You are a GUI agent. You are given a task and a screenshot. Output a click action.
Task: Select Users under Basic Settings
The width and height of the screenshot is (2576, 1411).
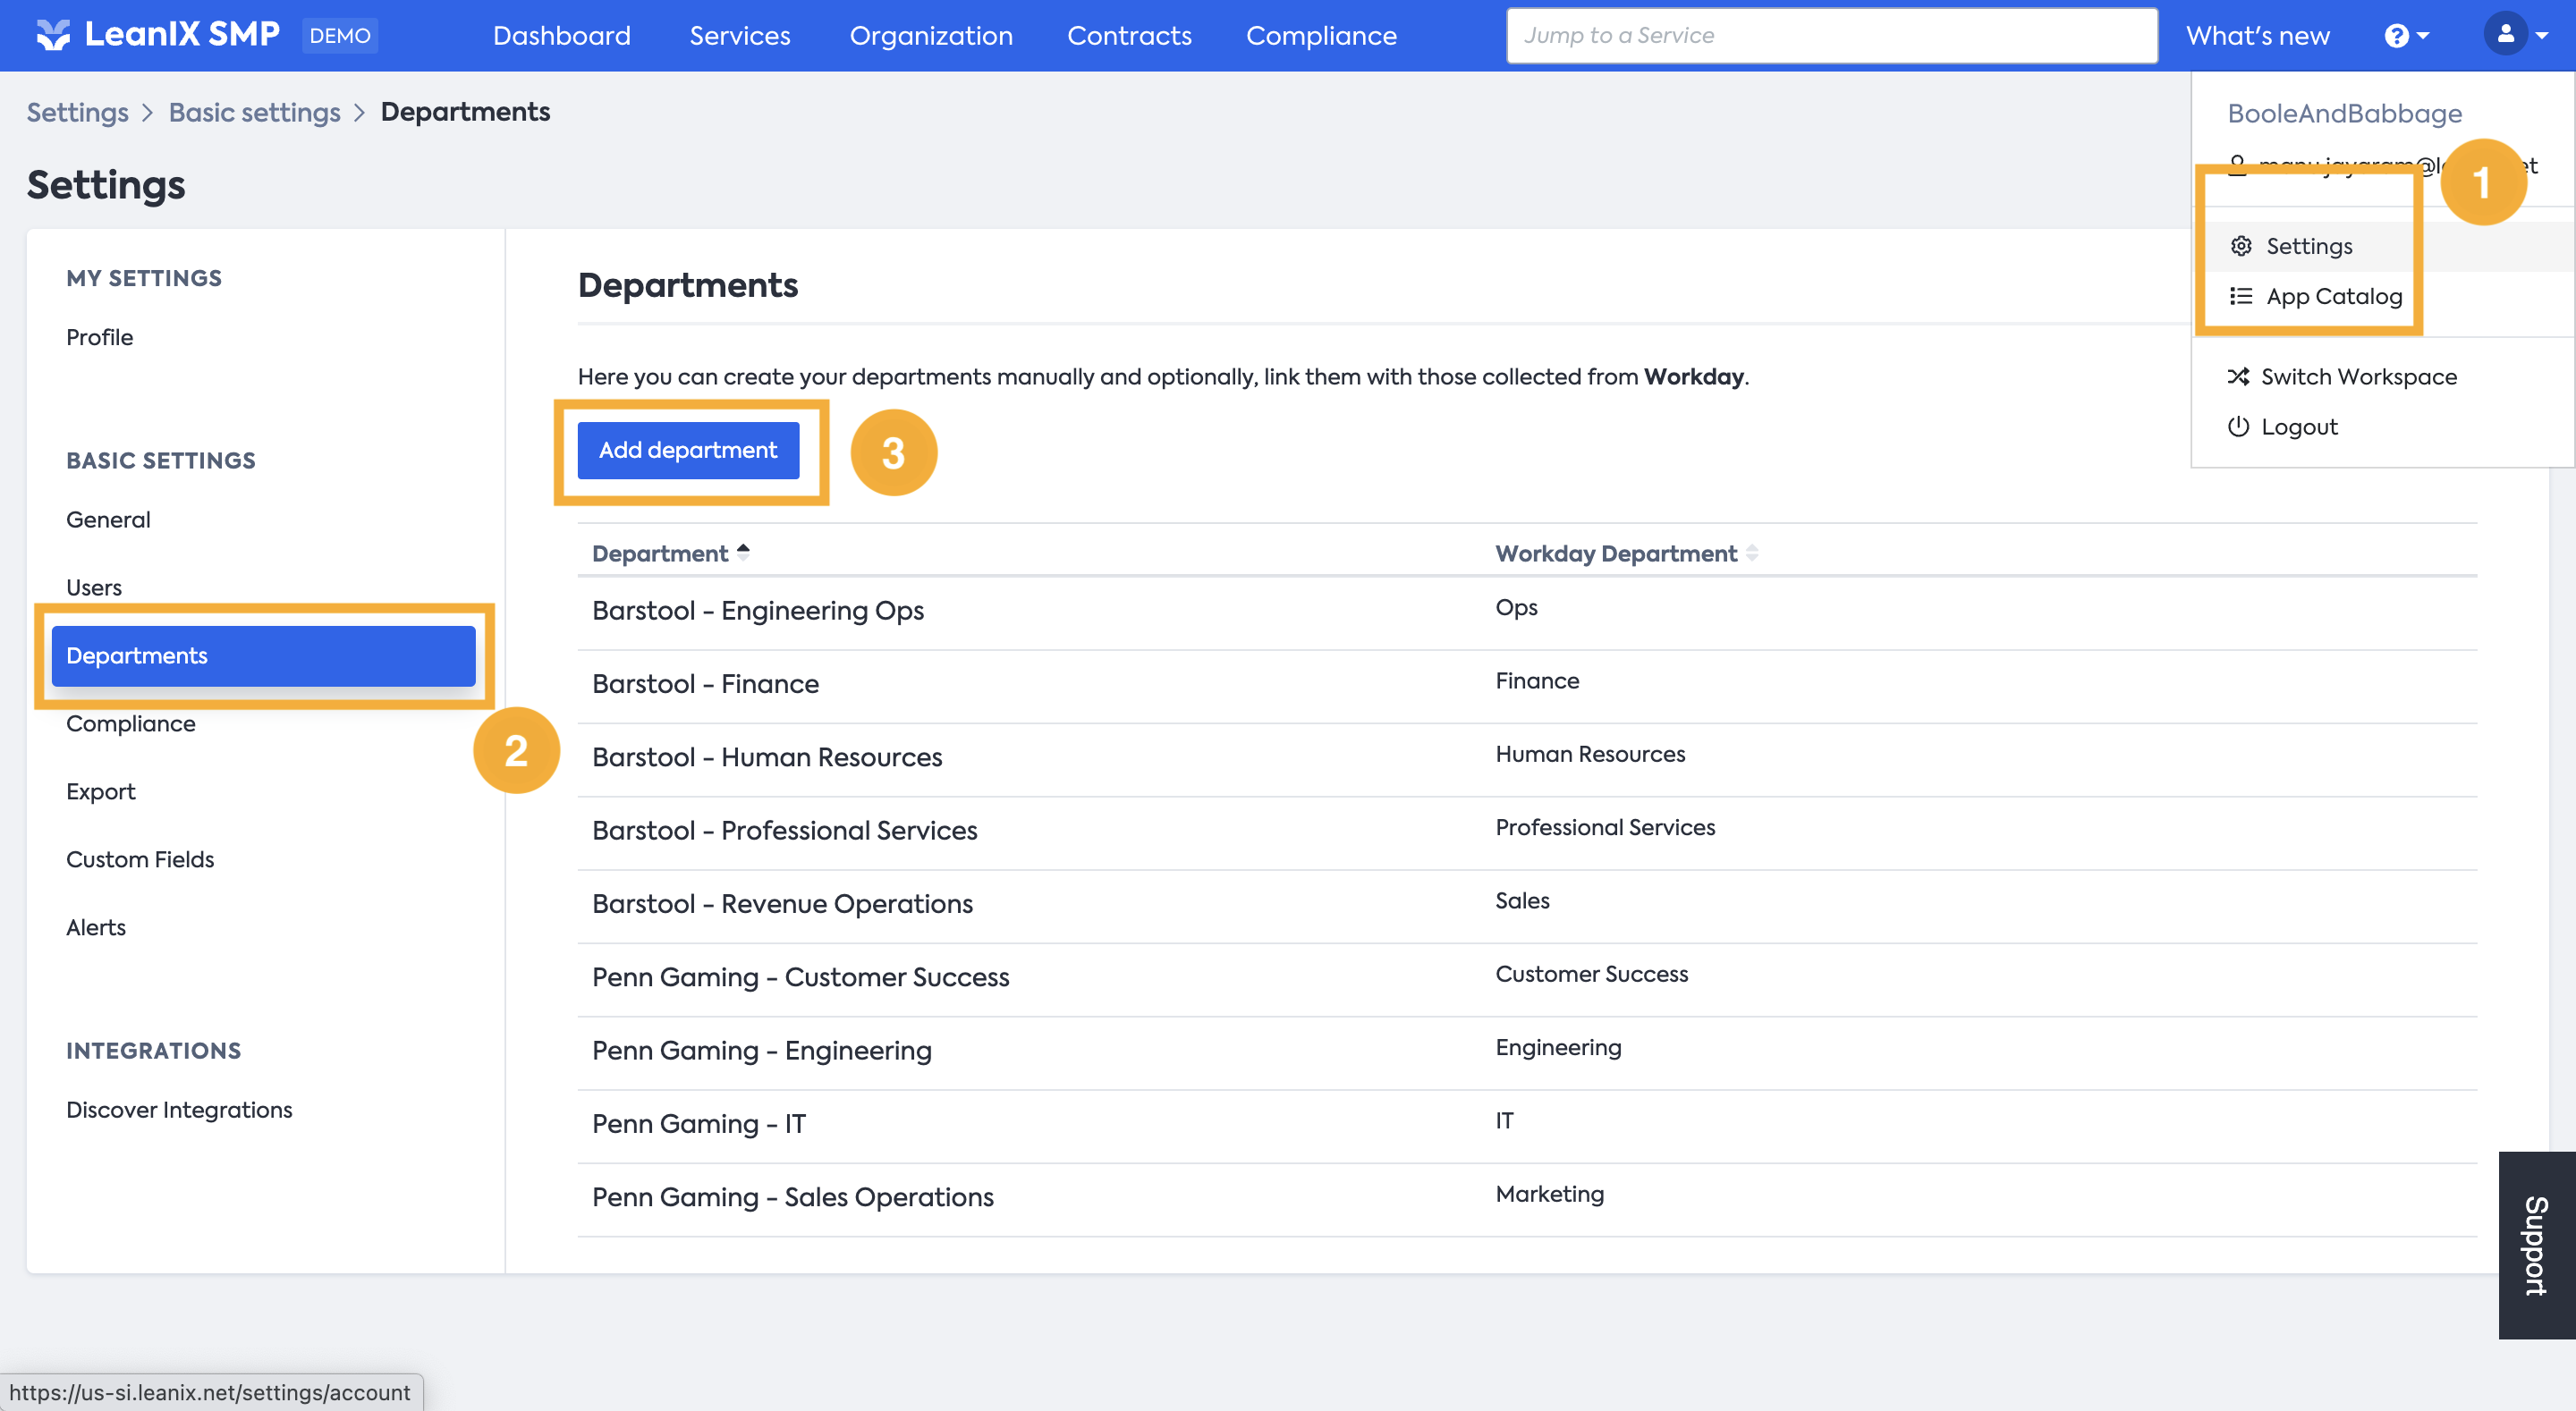[94, 587]
